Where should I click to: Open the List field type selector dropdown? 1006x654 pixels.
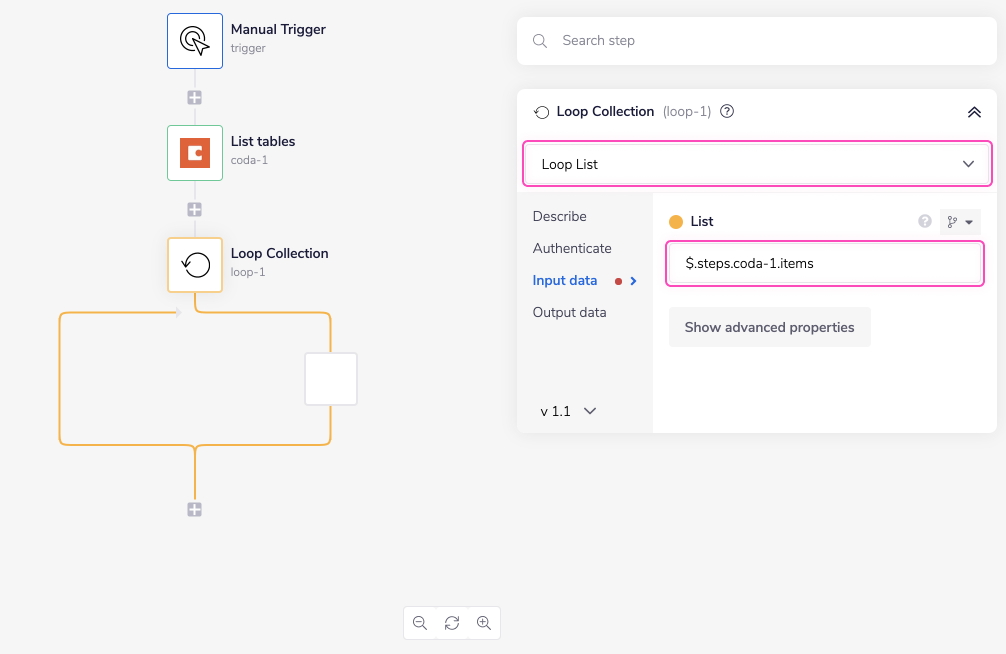coord(960,221)
